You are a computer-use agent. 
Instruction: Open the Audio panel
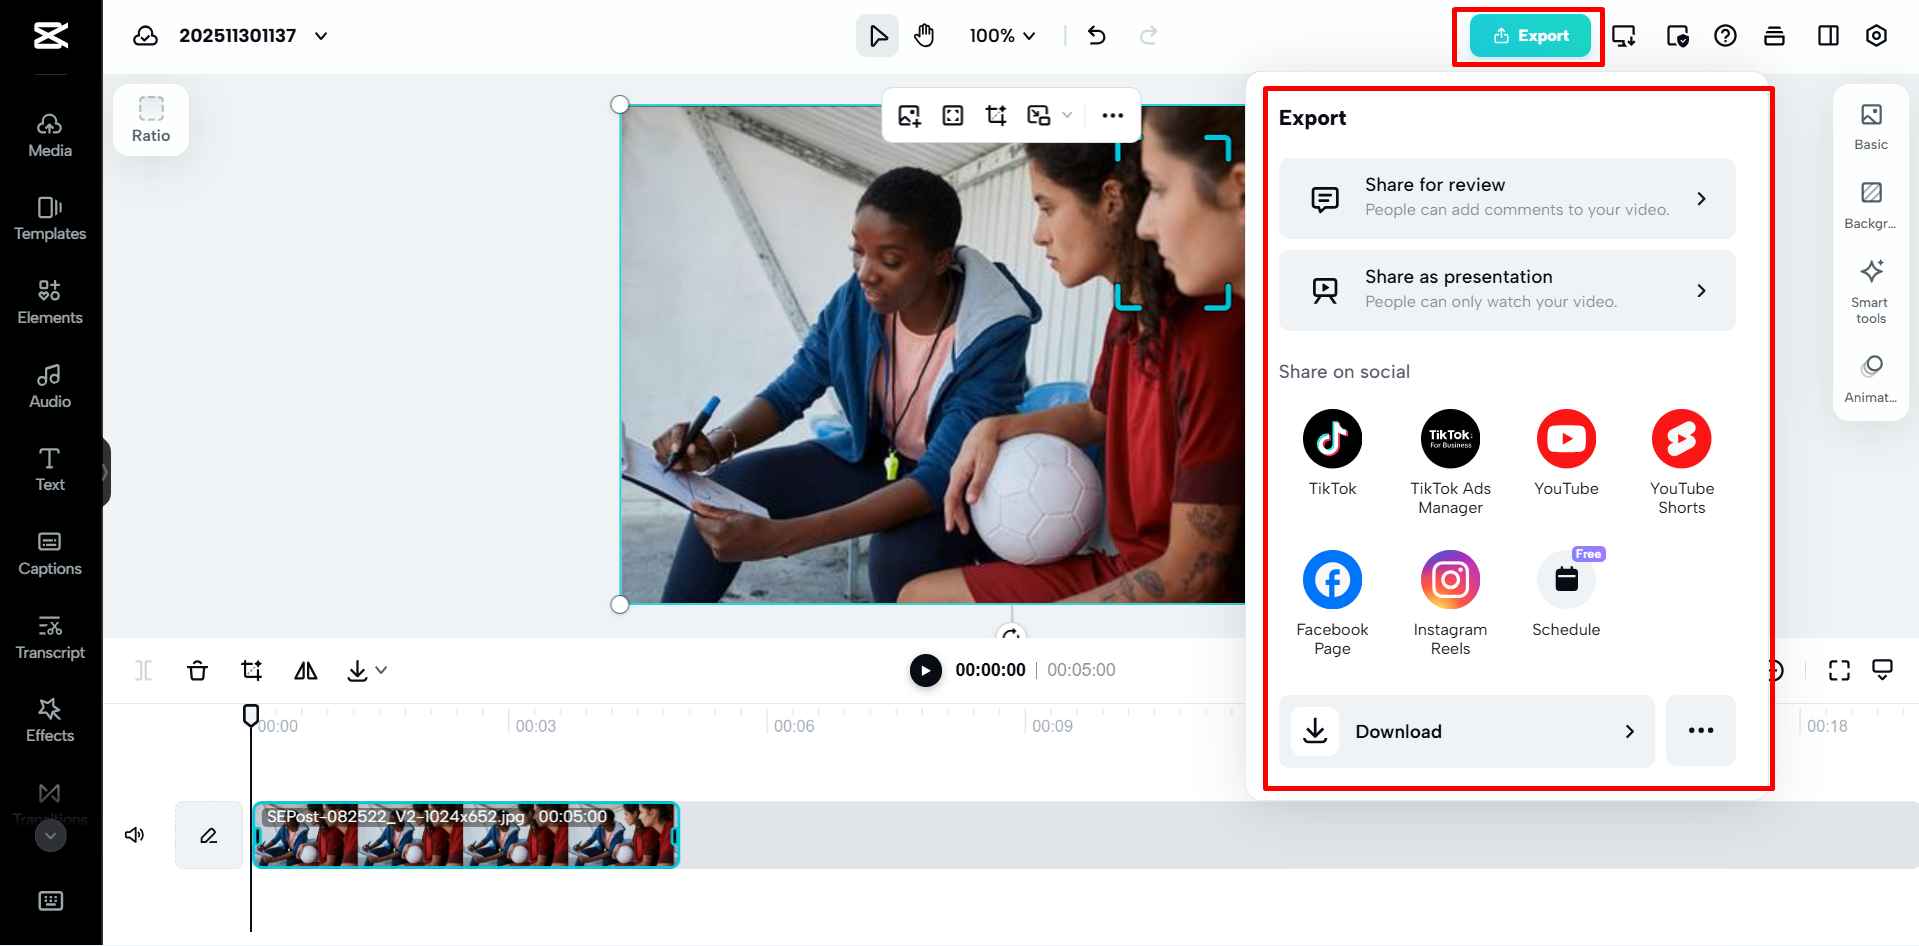tap(50, 387)
